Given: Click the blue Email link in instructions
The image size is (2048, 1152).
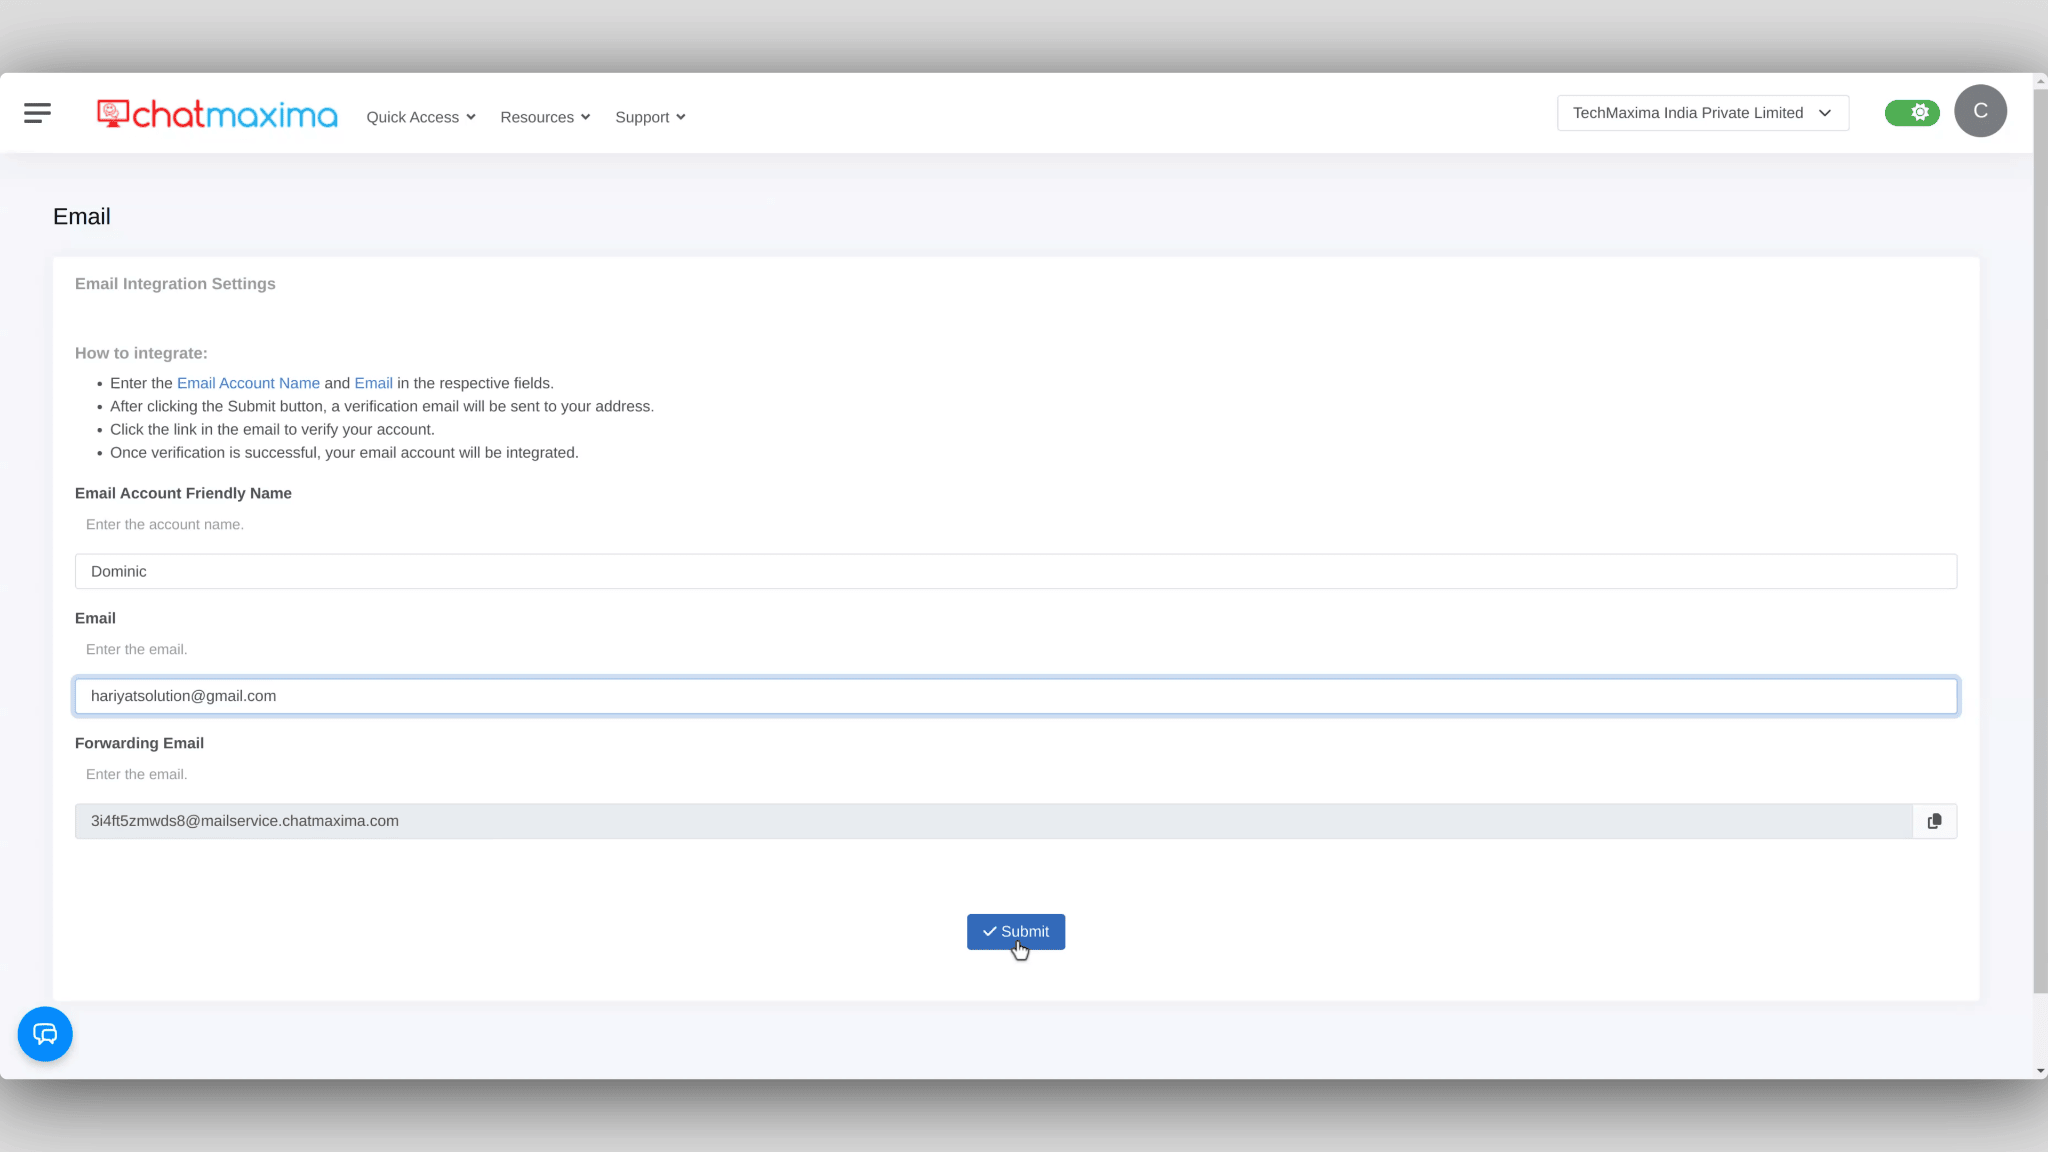Looking at the screenshot, I should coord(373,383).
